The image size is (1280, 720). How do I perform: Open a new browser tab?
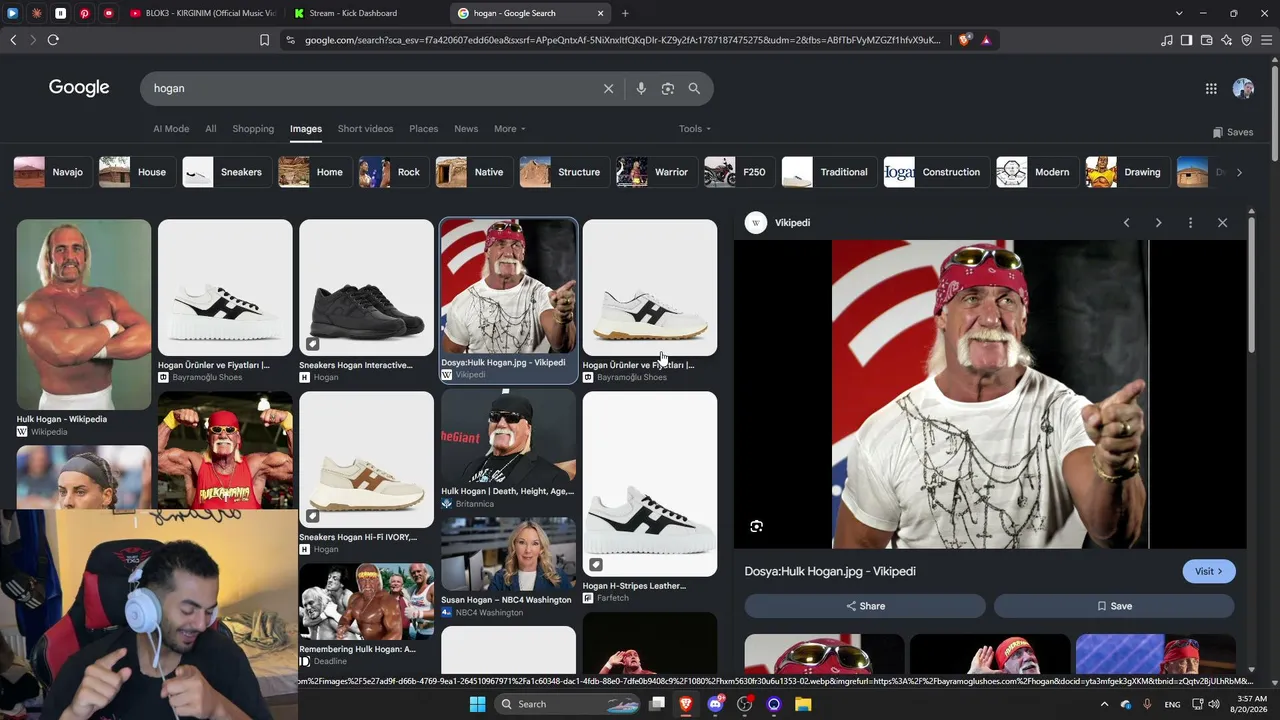click(625, 13)
